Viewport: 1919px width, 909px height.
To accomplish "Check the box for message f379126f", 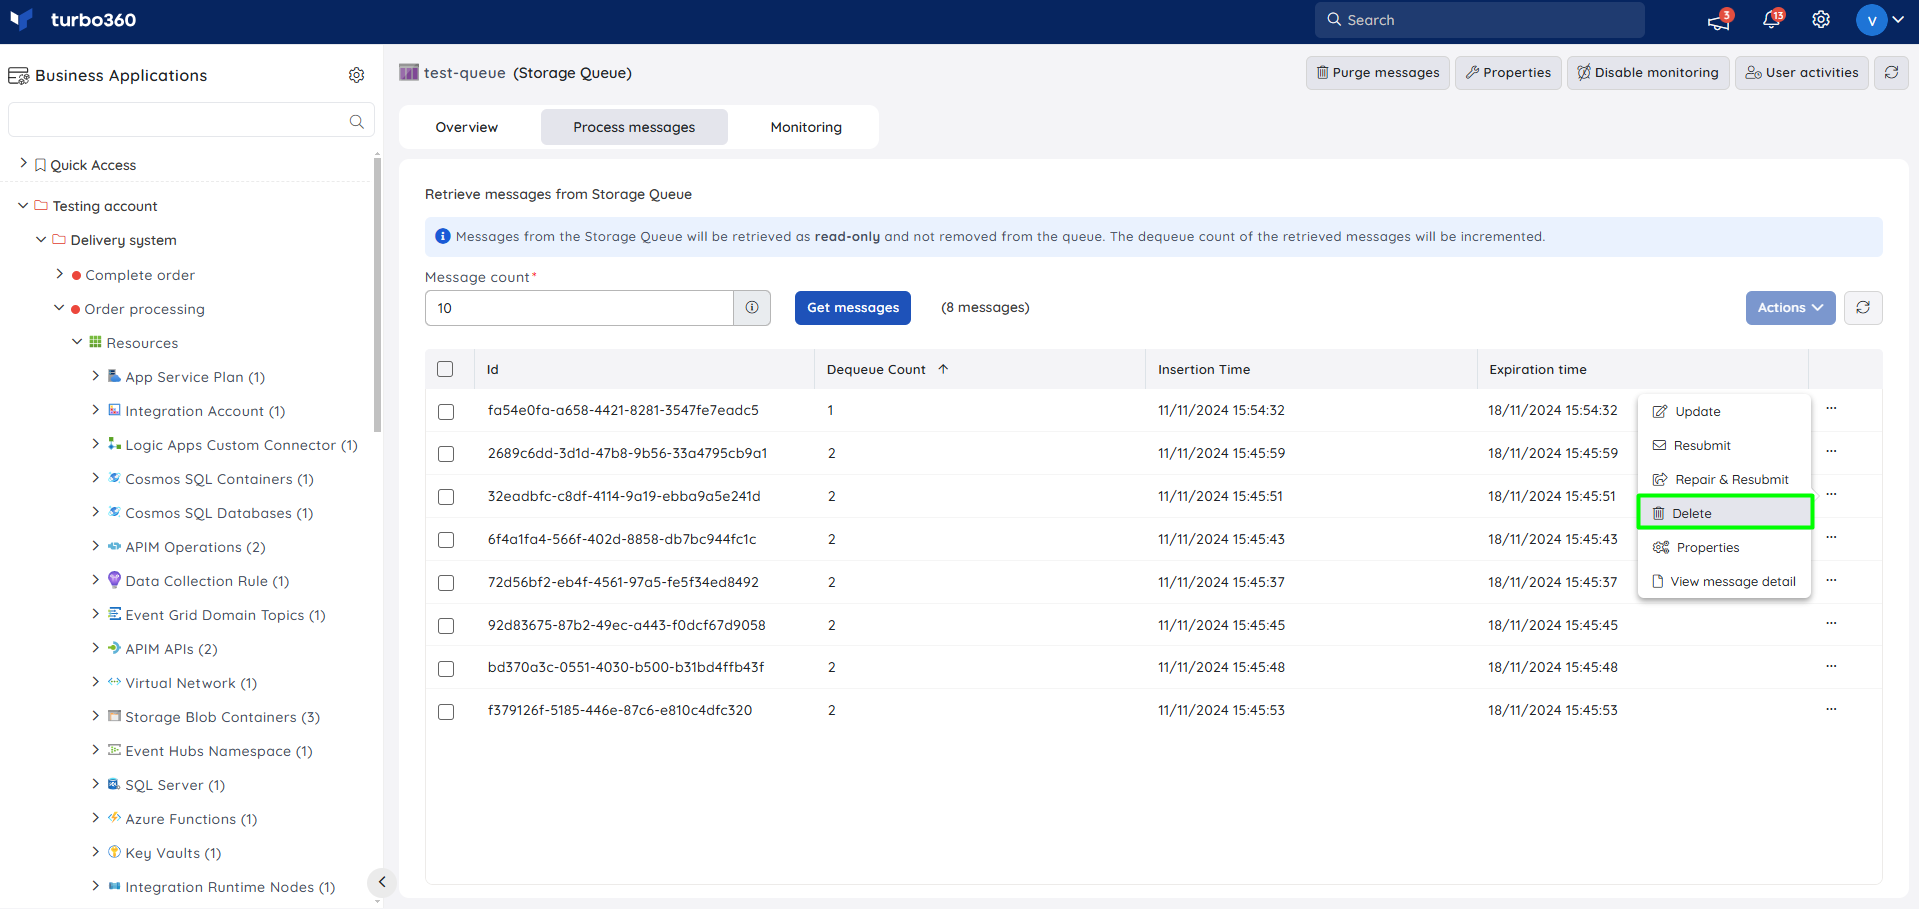I will coord(446,712).
